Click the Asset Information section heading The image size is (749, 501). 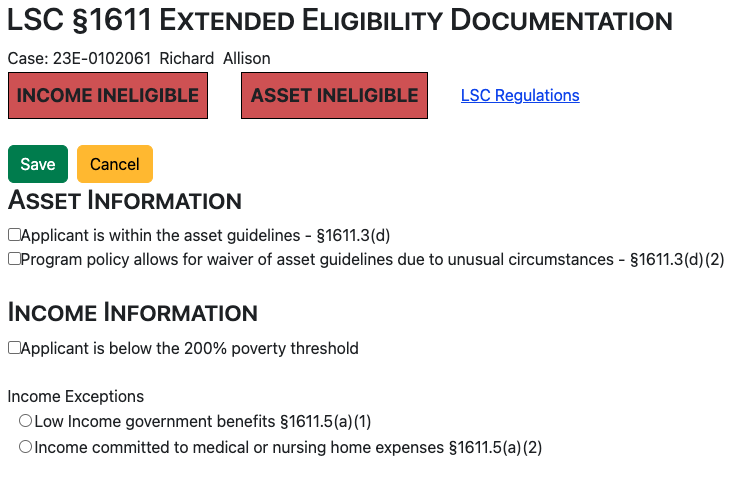125,200
